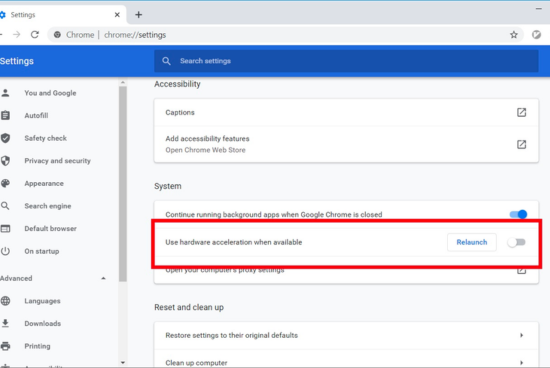The width and height of the screenshot is (550, 368).
Task: Open the Captions row
Action: (x=346, y=112)
